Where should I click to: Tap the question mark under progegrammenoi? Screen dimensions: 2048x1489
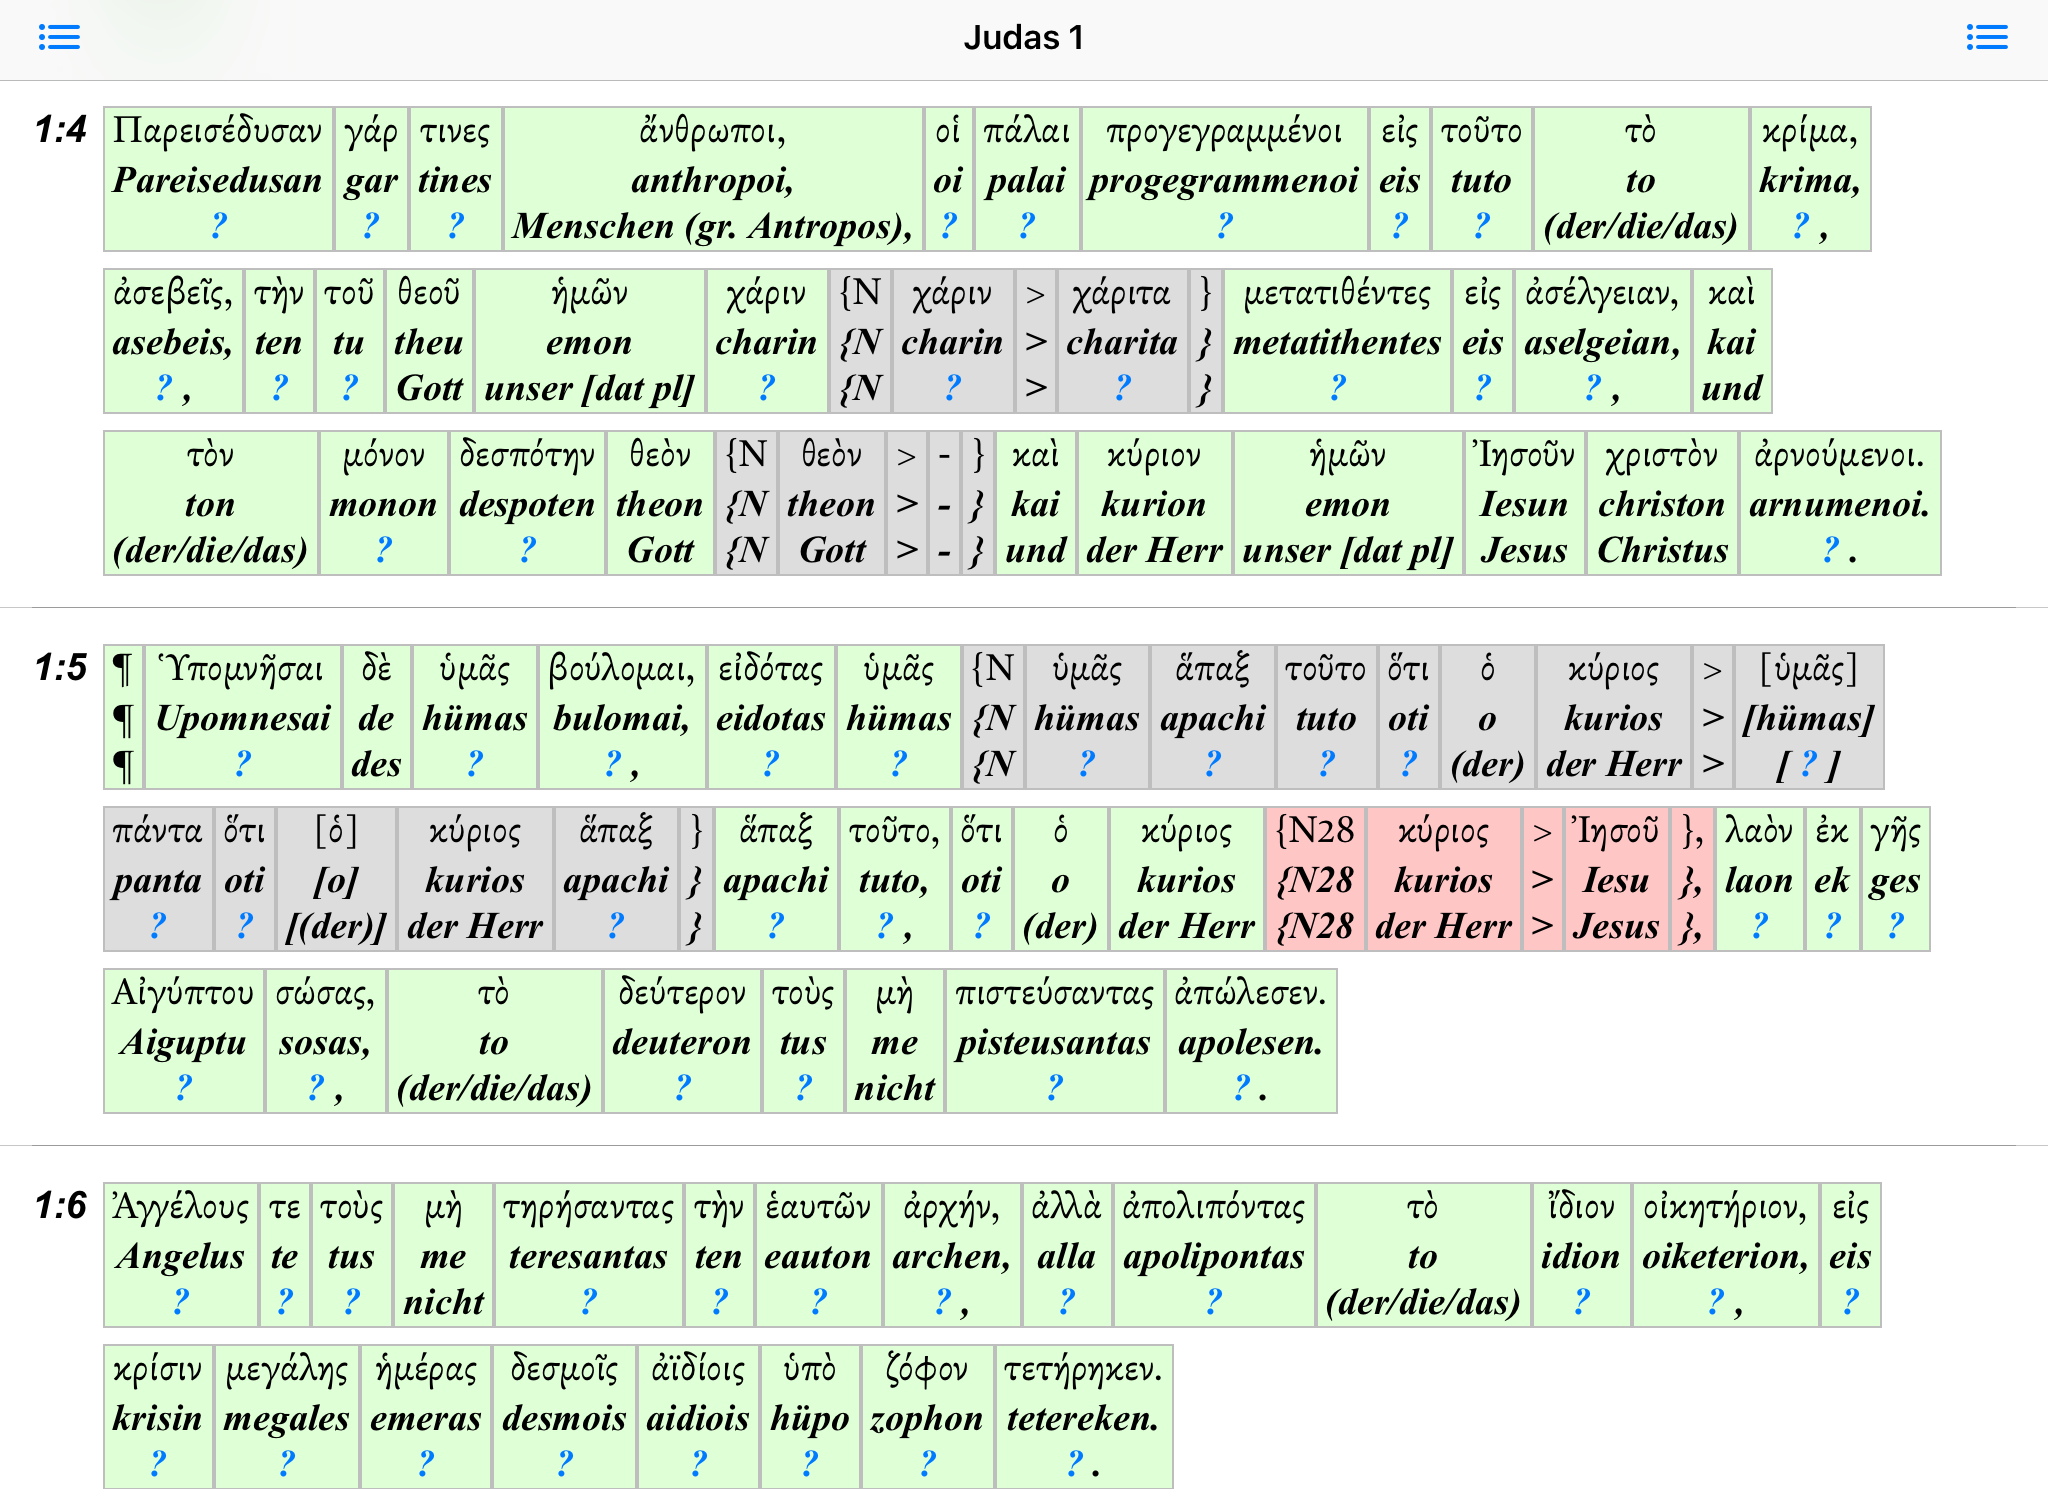1224,226
